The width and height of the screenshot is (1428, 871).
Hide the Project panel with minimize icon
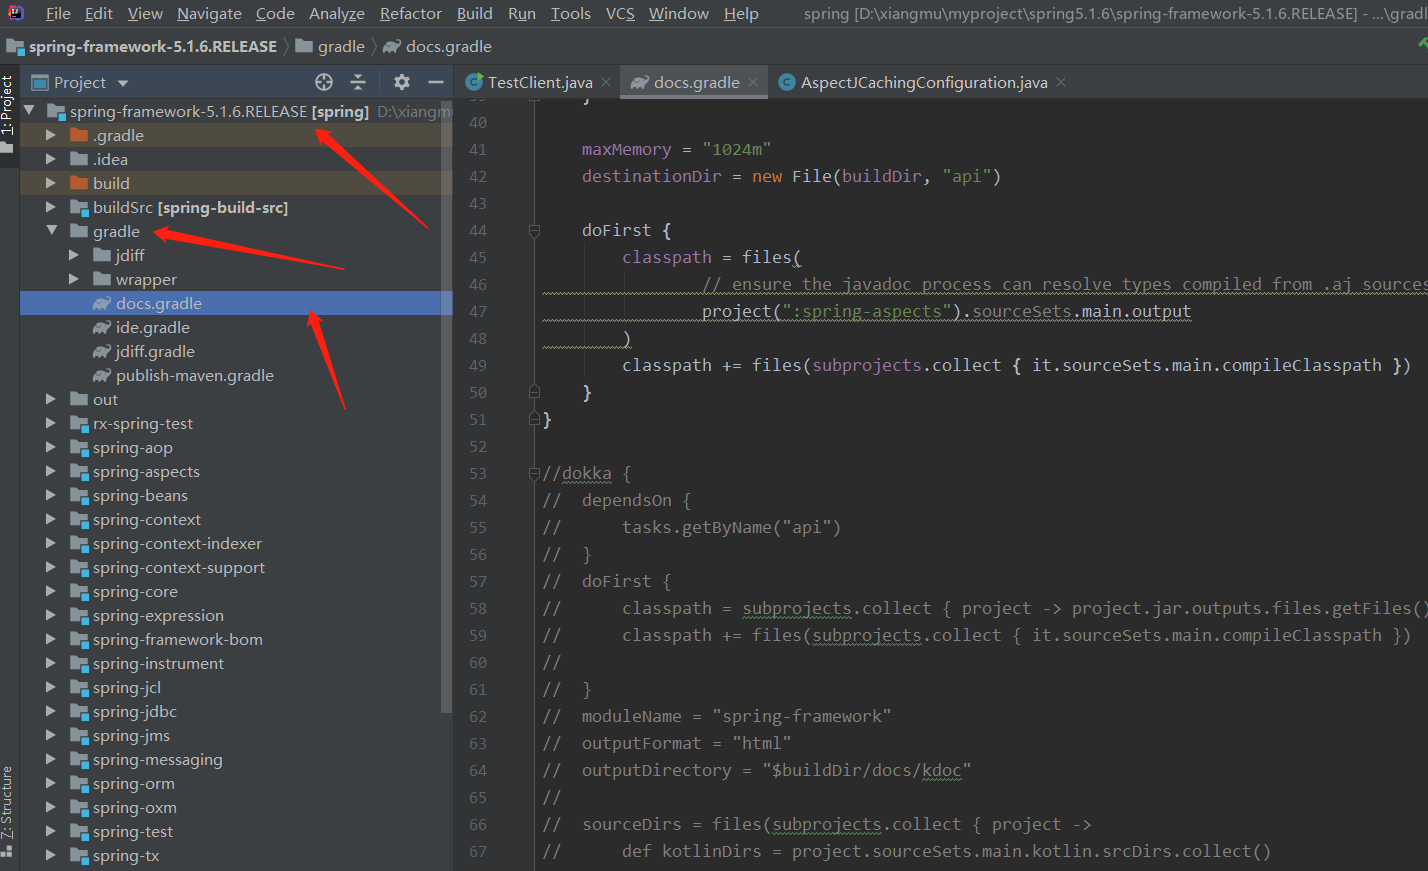point(435,82)
